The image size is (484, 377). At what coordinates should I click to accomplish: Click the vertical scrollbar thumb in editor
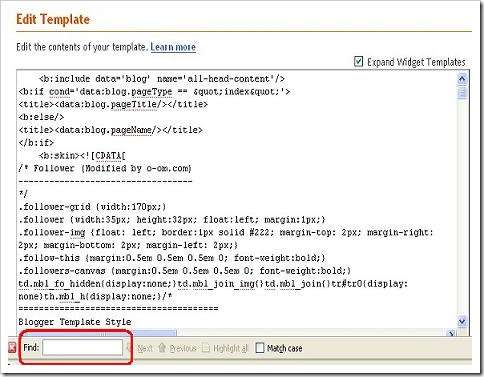click(462, 93)
